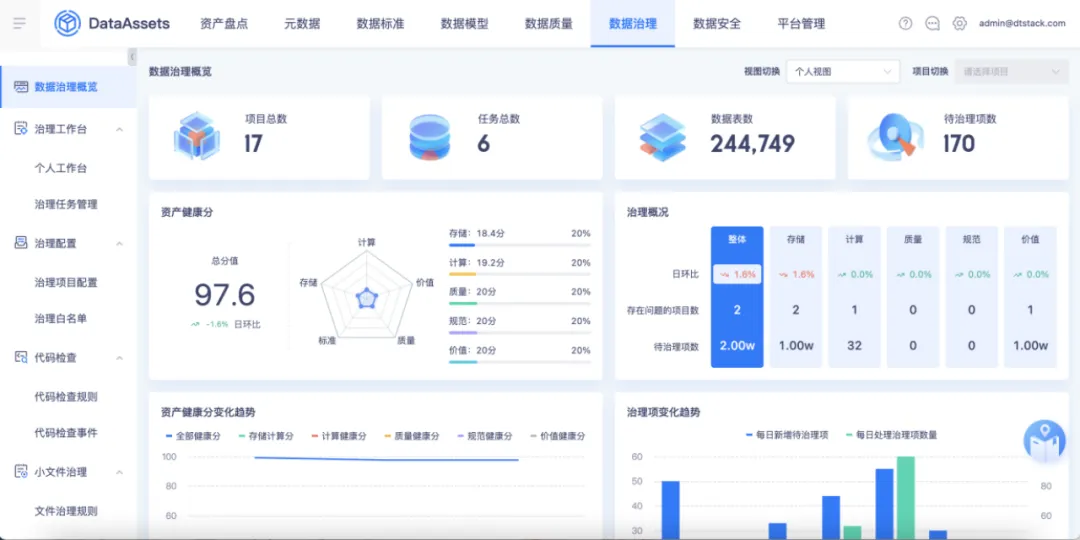1080x540 pixels.
Task: Select the 整体 column in 治理概况
Action: tap(737, 297)
